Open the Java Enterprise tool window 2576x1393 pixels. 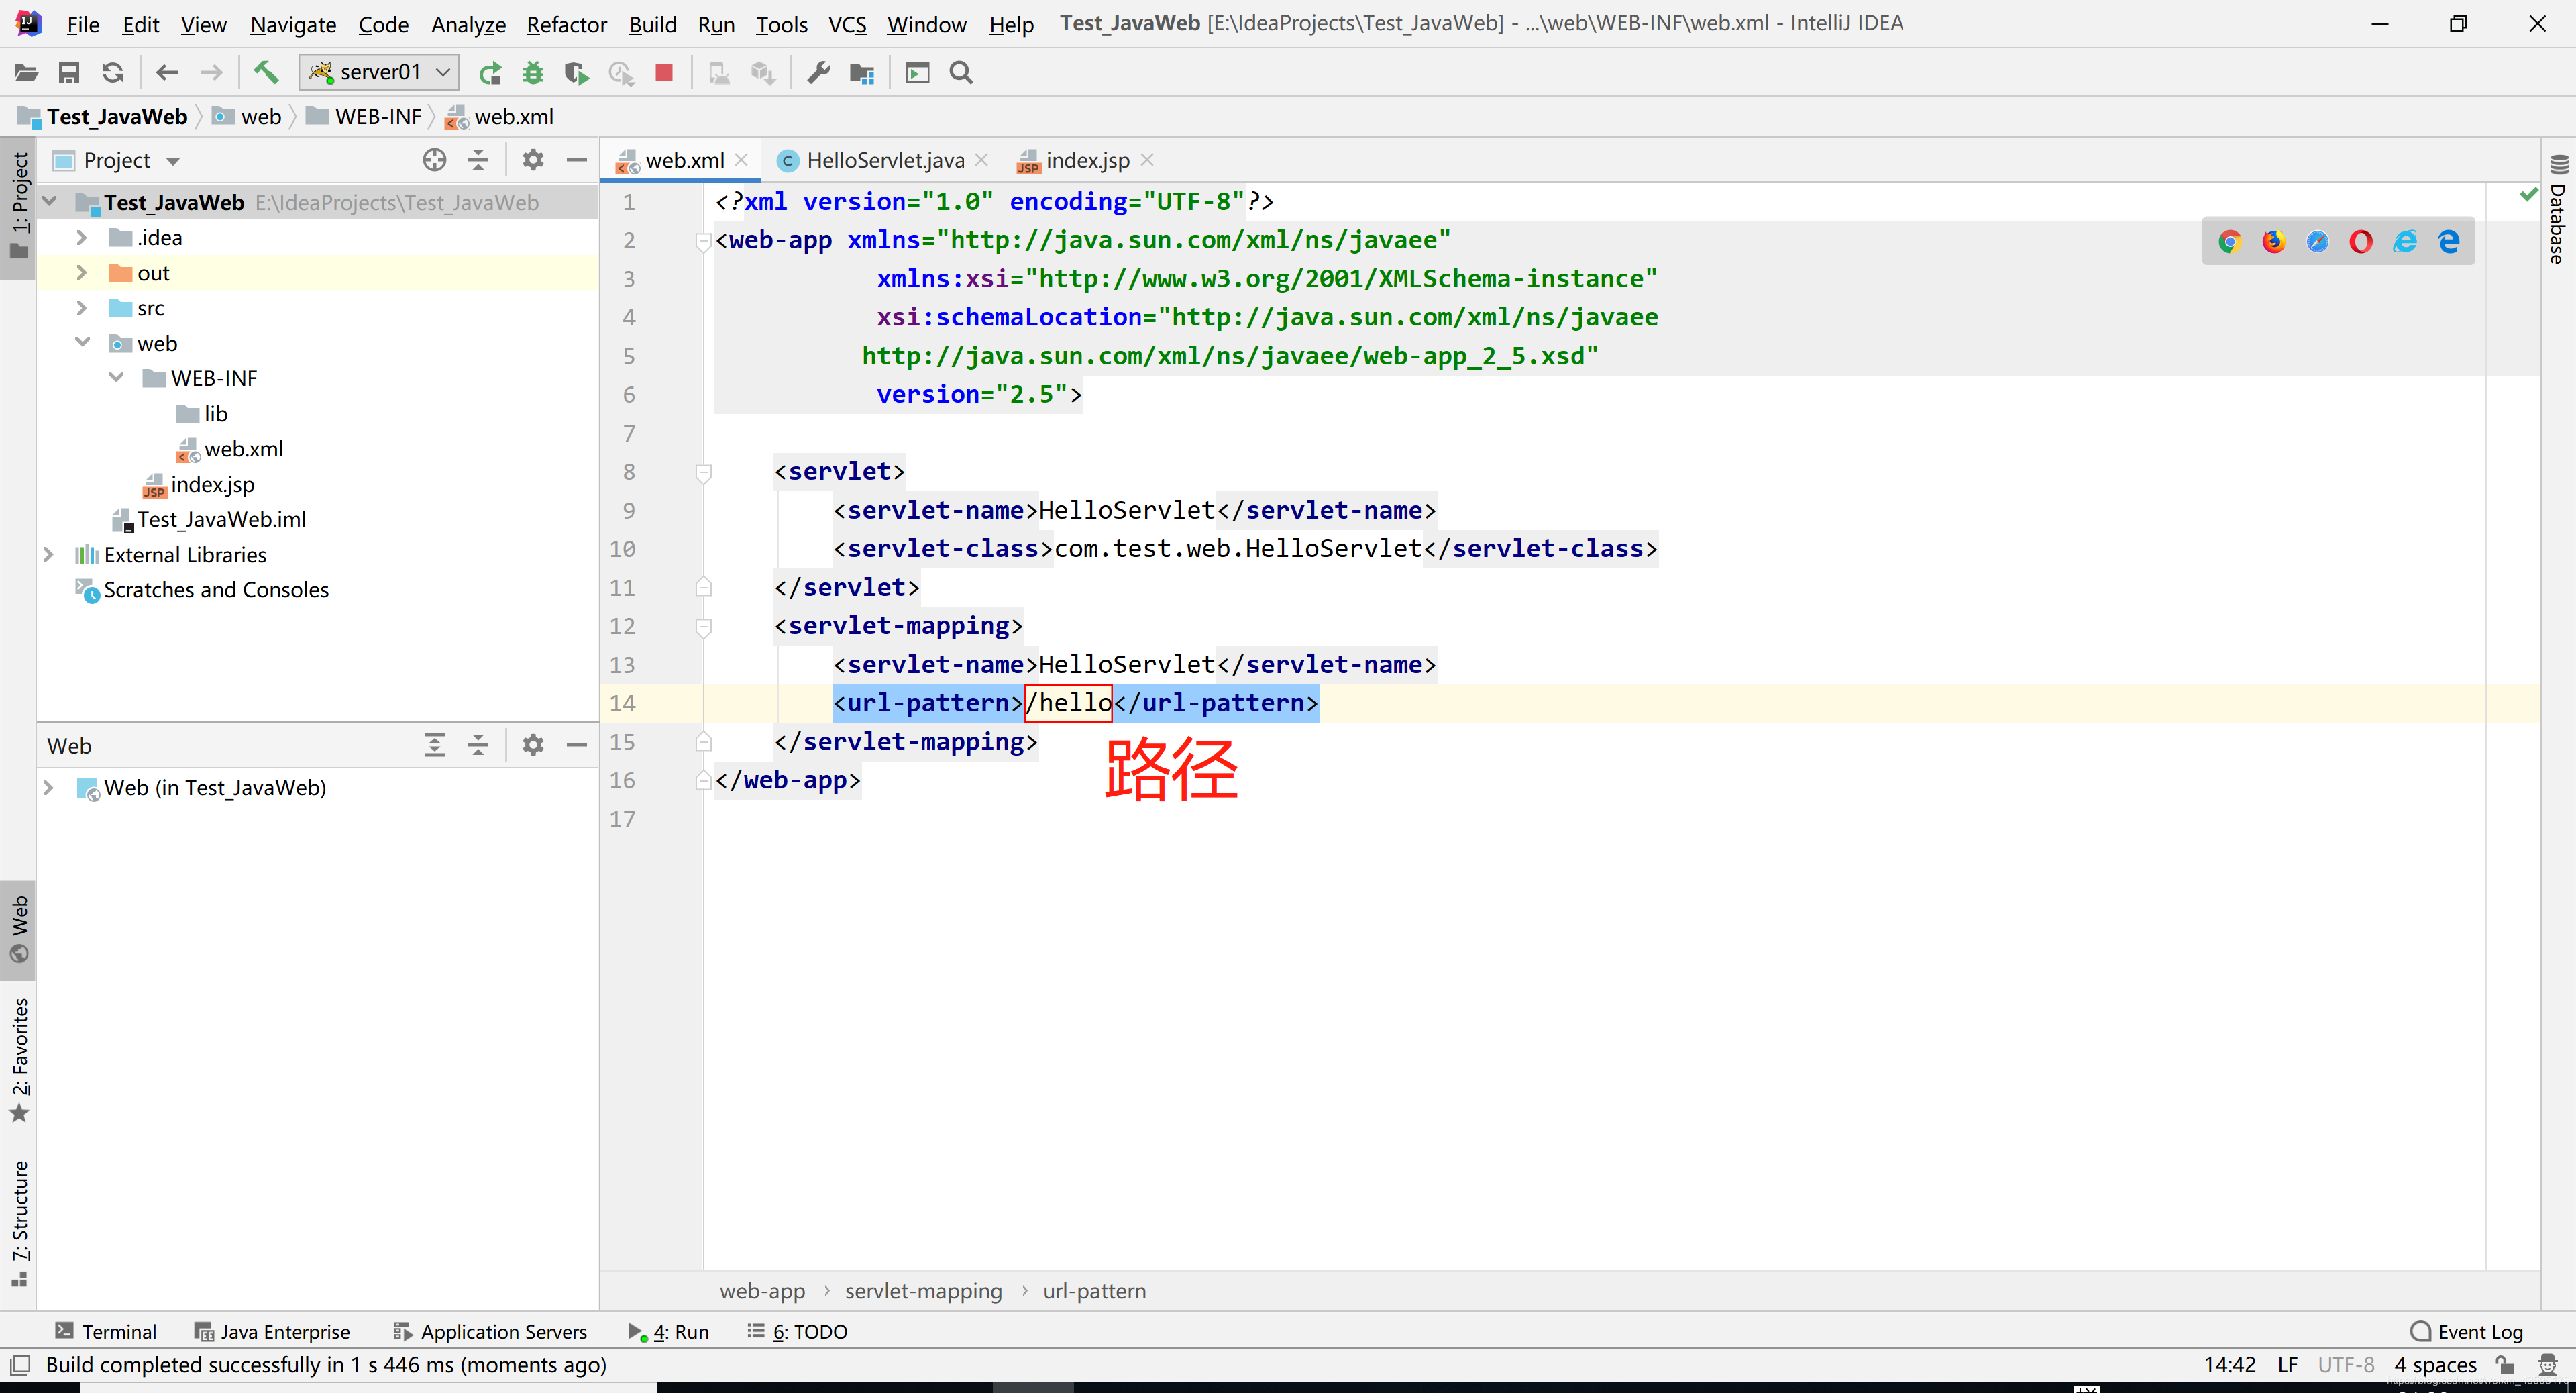click(272, 1331)
